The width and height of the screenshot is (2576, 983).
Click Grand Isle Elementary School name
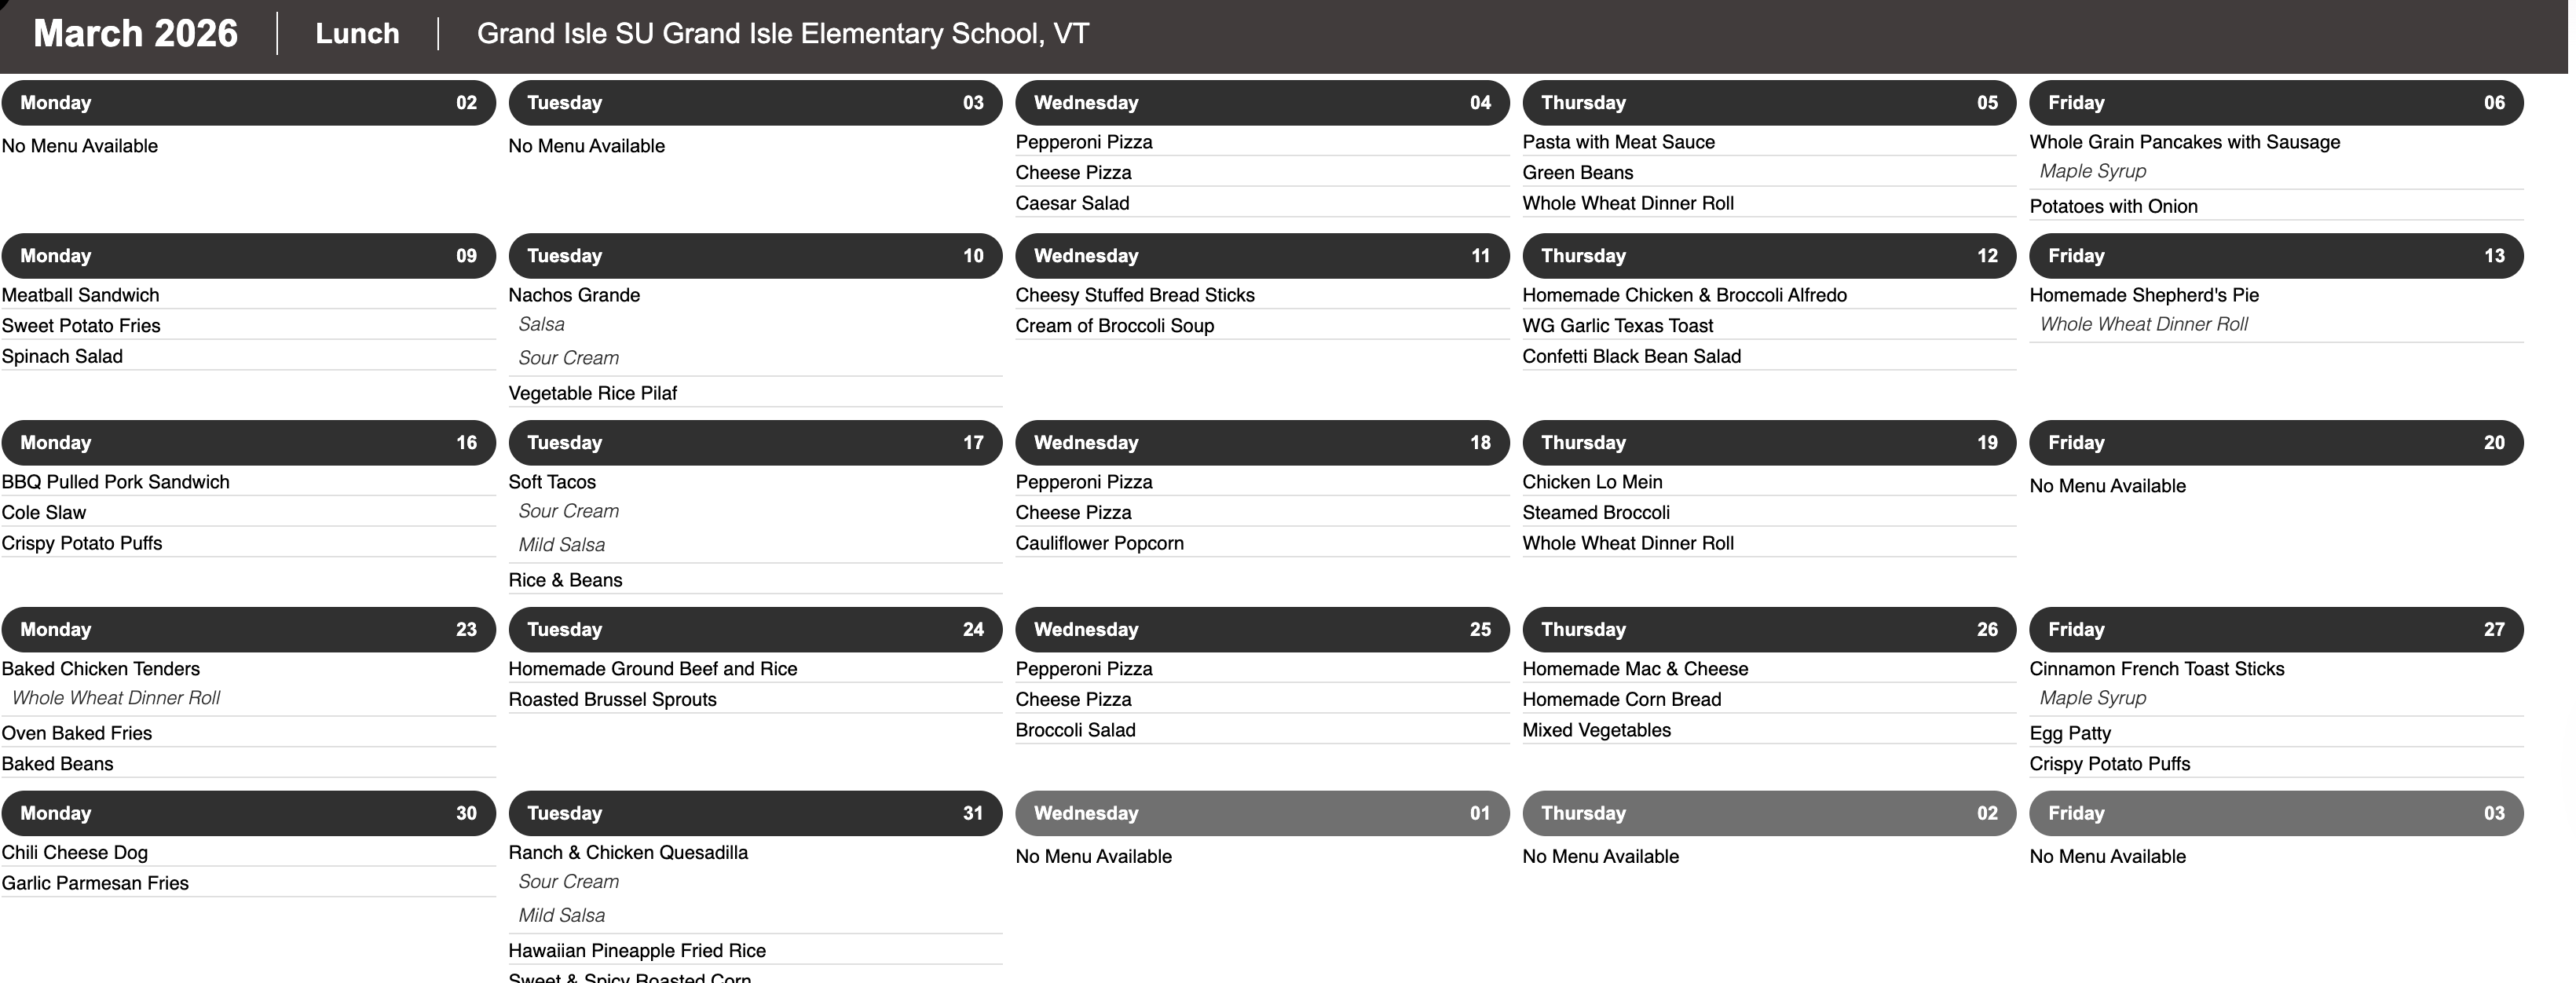point(782,34)
